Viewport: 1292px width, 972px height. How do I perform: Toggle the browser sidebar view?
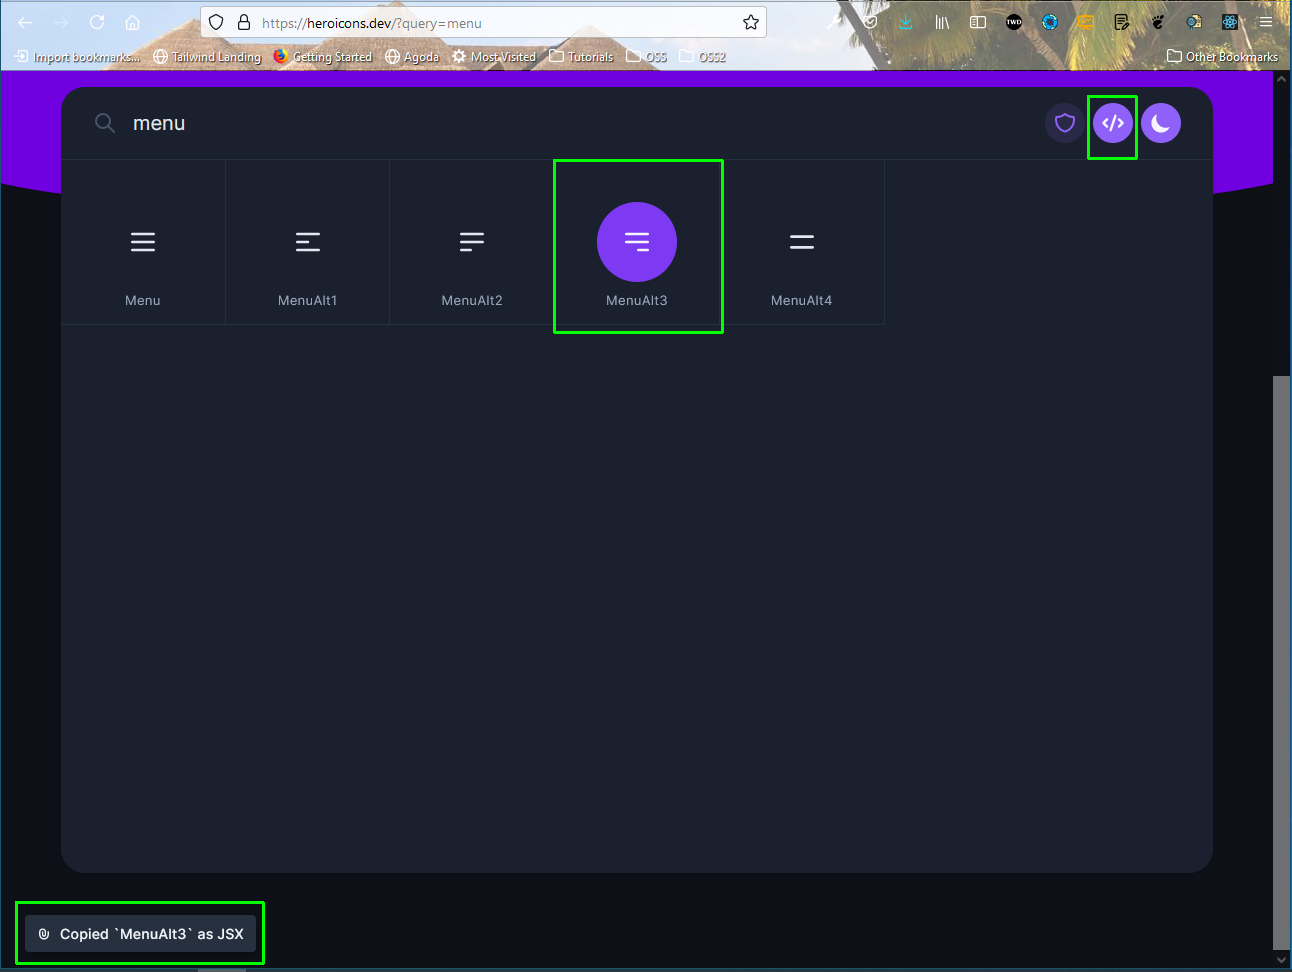coord(978,22)
